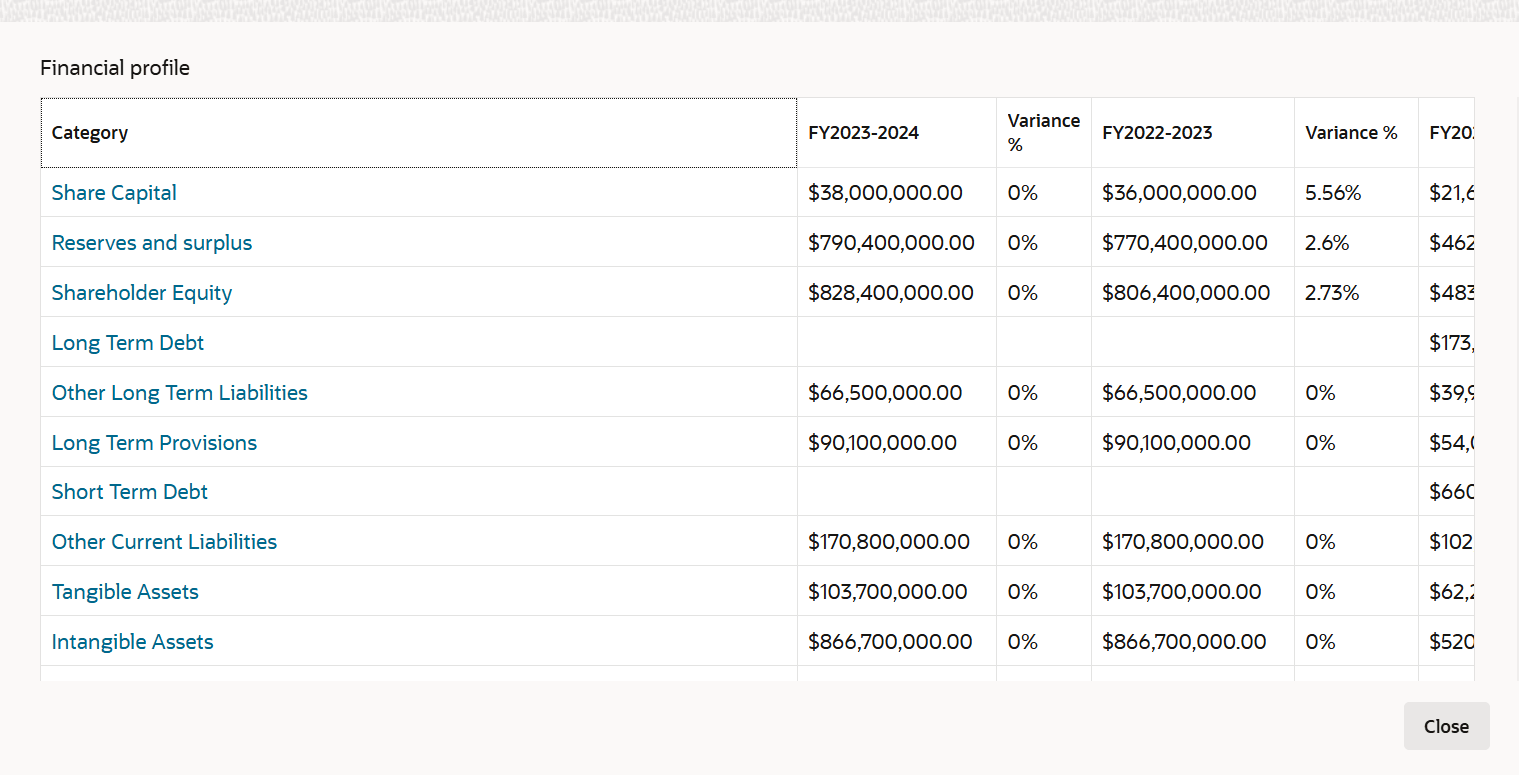
Task: Click FY2022-2023 $90,100,000.00 cell
Action: coord(1193,443)
